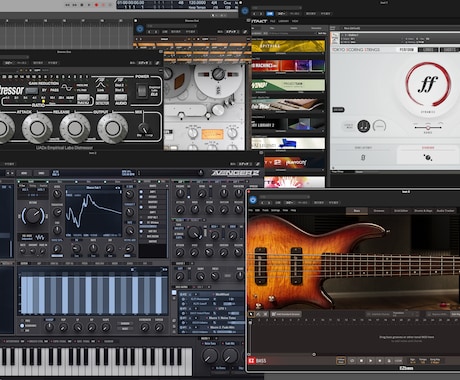This screenshot has width=460, height=380.
Task: Click the orange-outlined button in EZbass transport
Action: pyautogui.click(x=341, y=361)
